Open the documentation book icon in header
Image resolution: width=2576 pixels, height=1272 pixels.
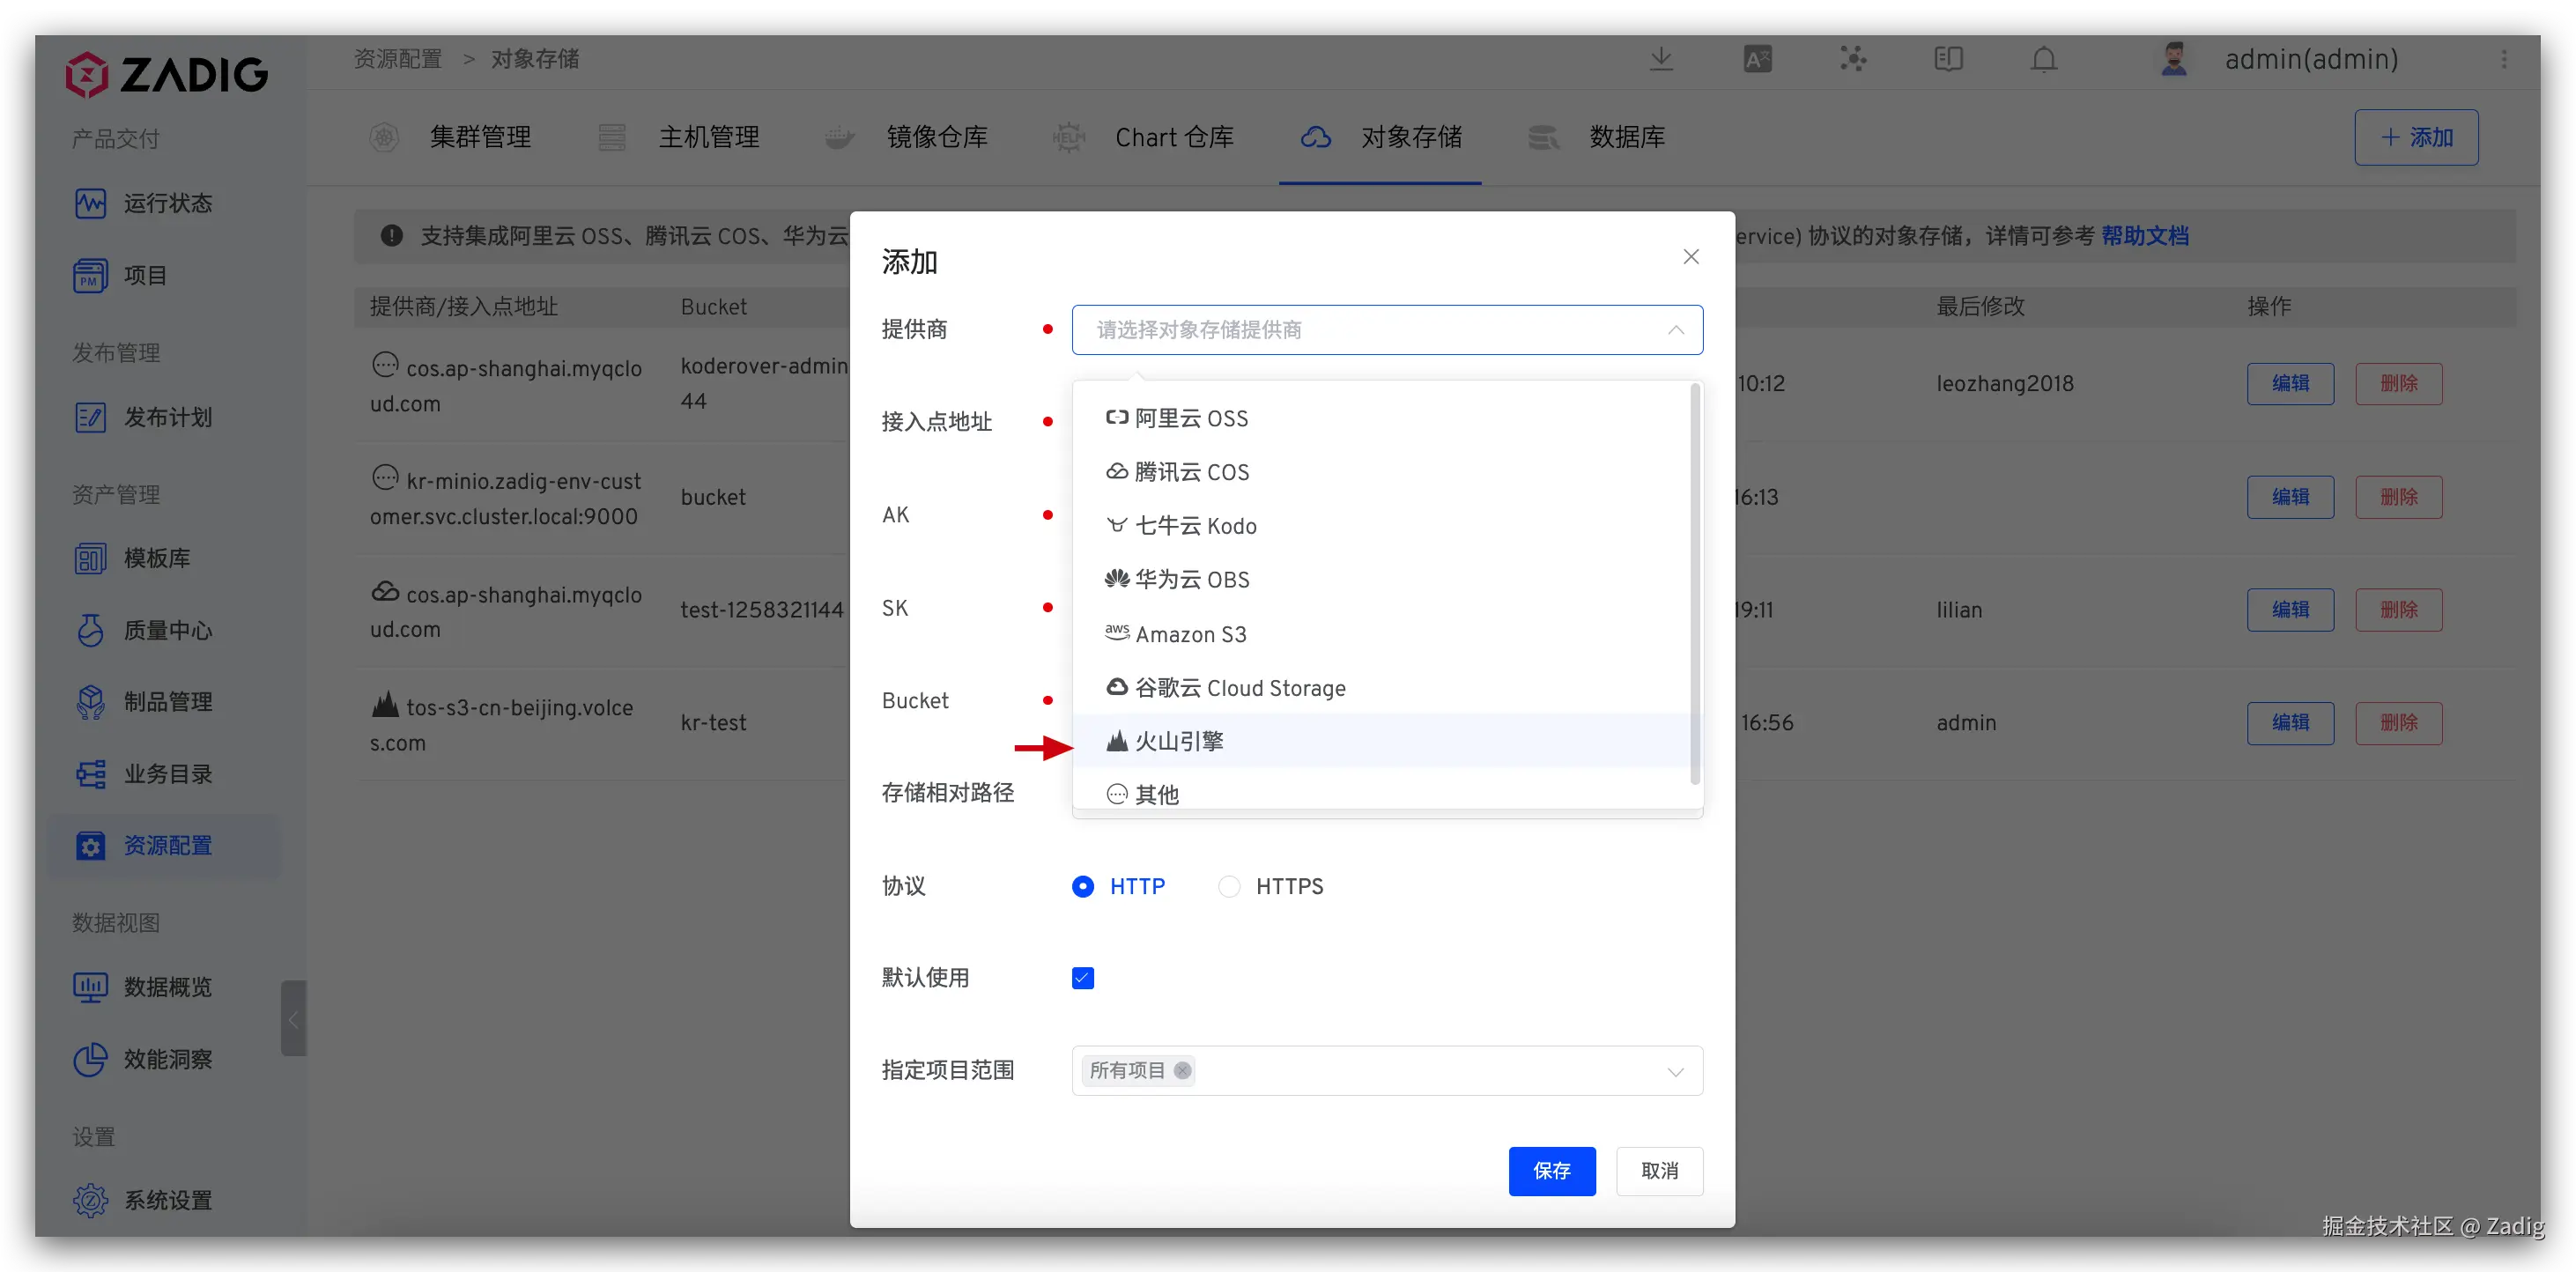point(1948,59)
